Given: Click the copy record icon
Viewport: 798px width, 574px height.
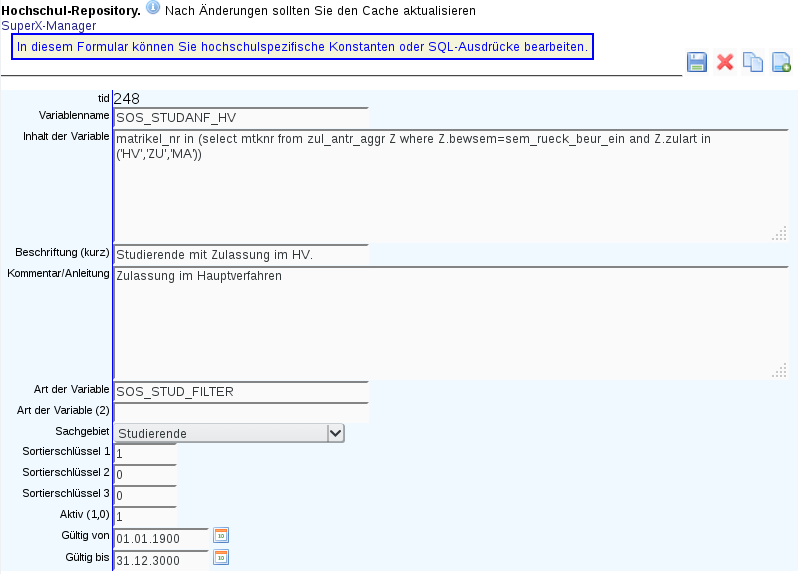Looking at the screenshot, I should 753,62.
